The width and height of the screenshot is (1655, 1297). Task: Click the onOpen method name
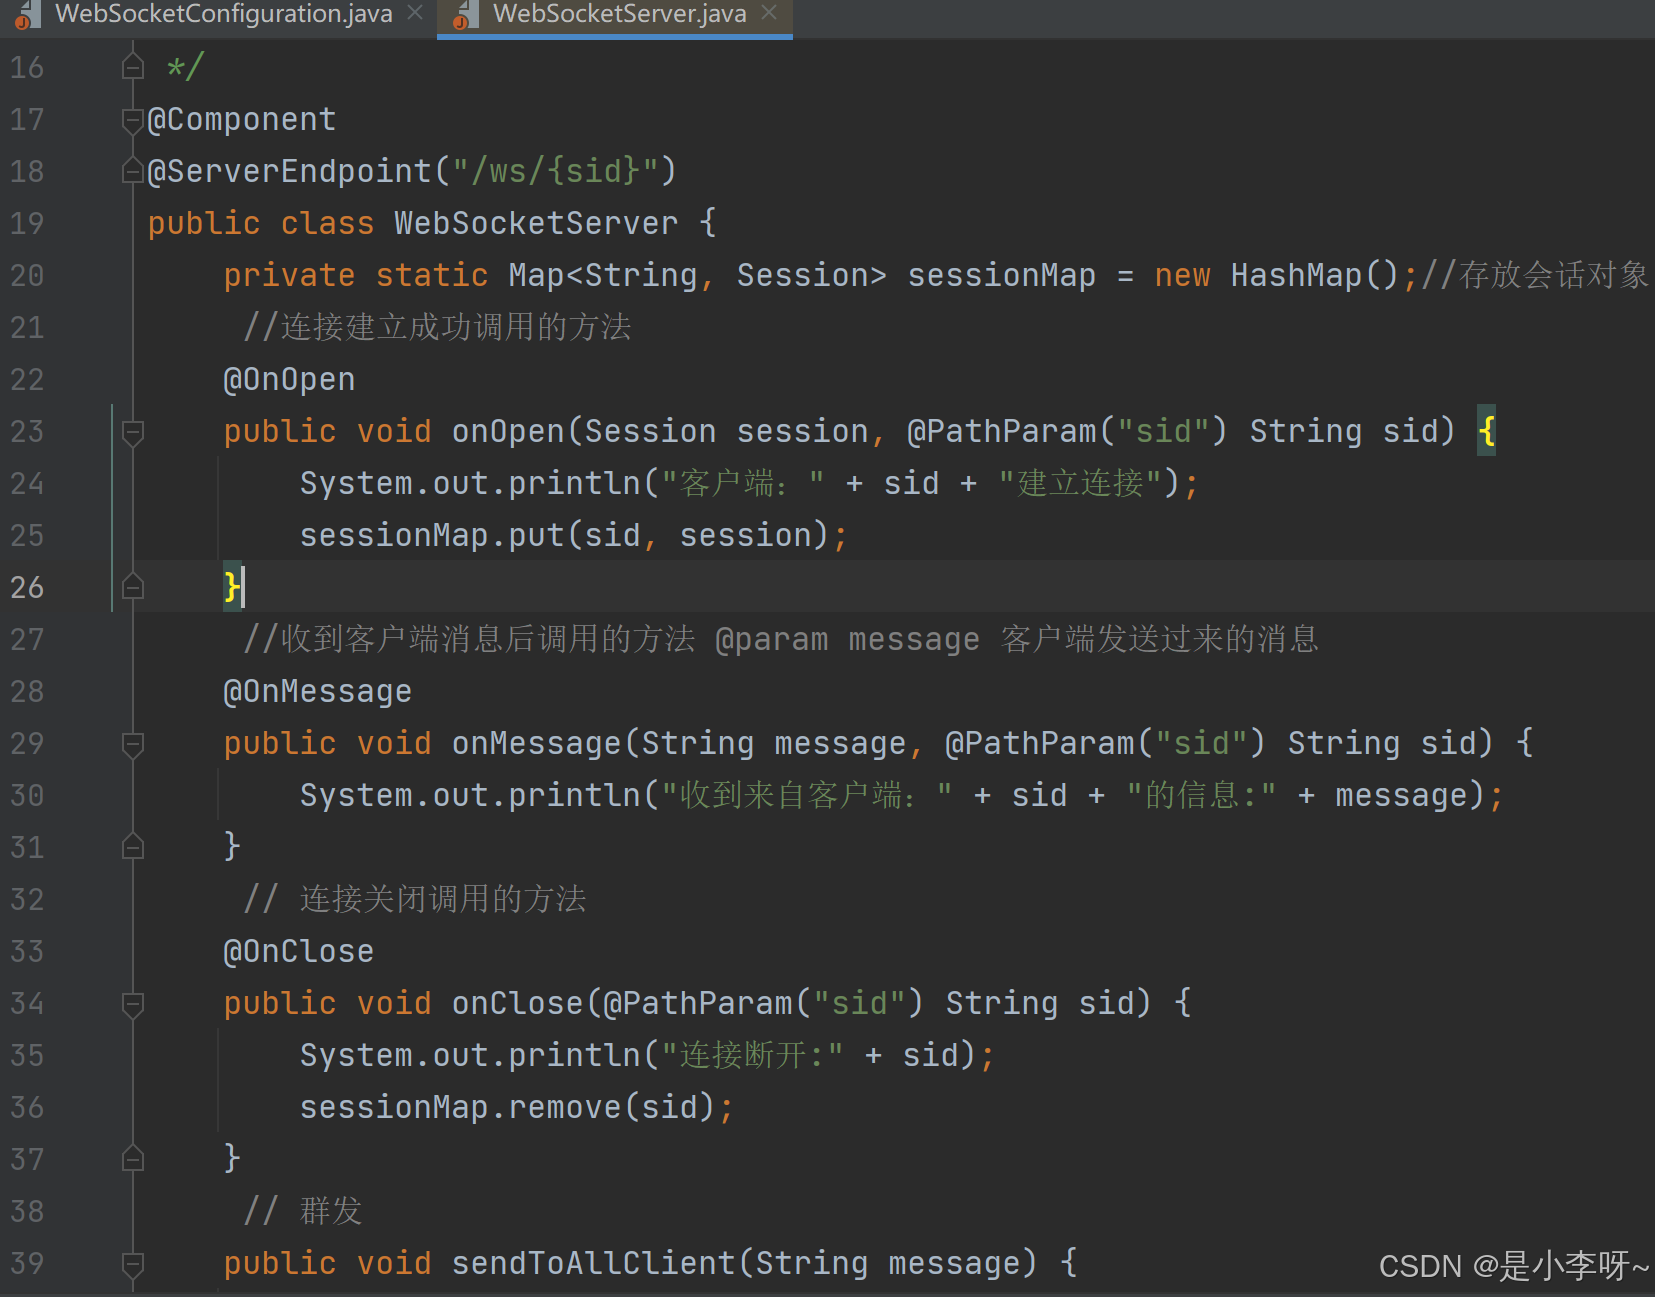tap(508, 431)
